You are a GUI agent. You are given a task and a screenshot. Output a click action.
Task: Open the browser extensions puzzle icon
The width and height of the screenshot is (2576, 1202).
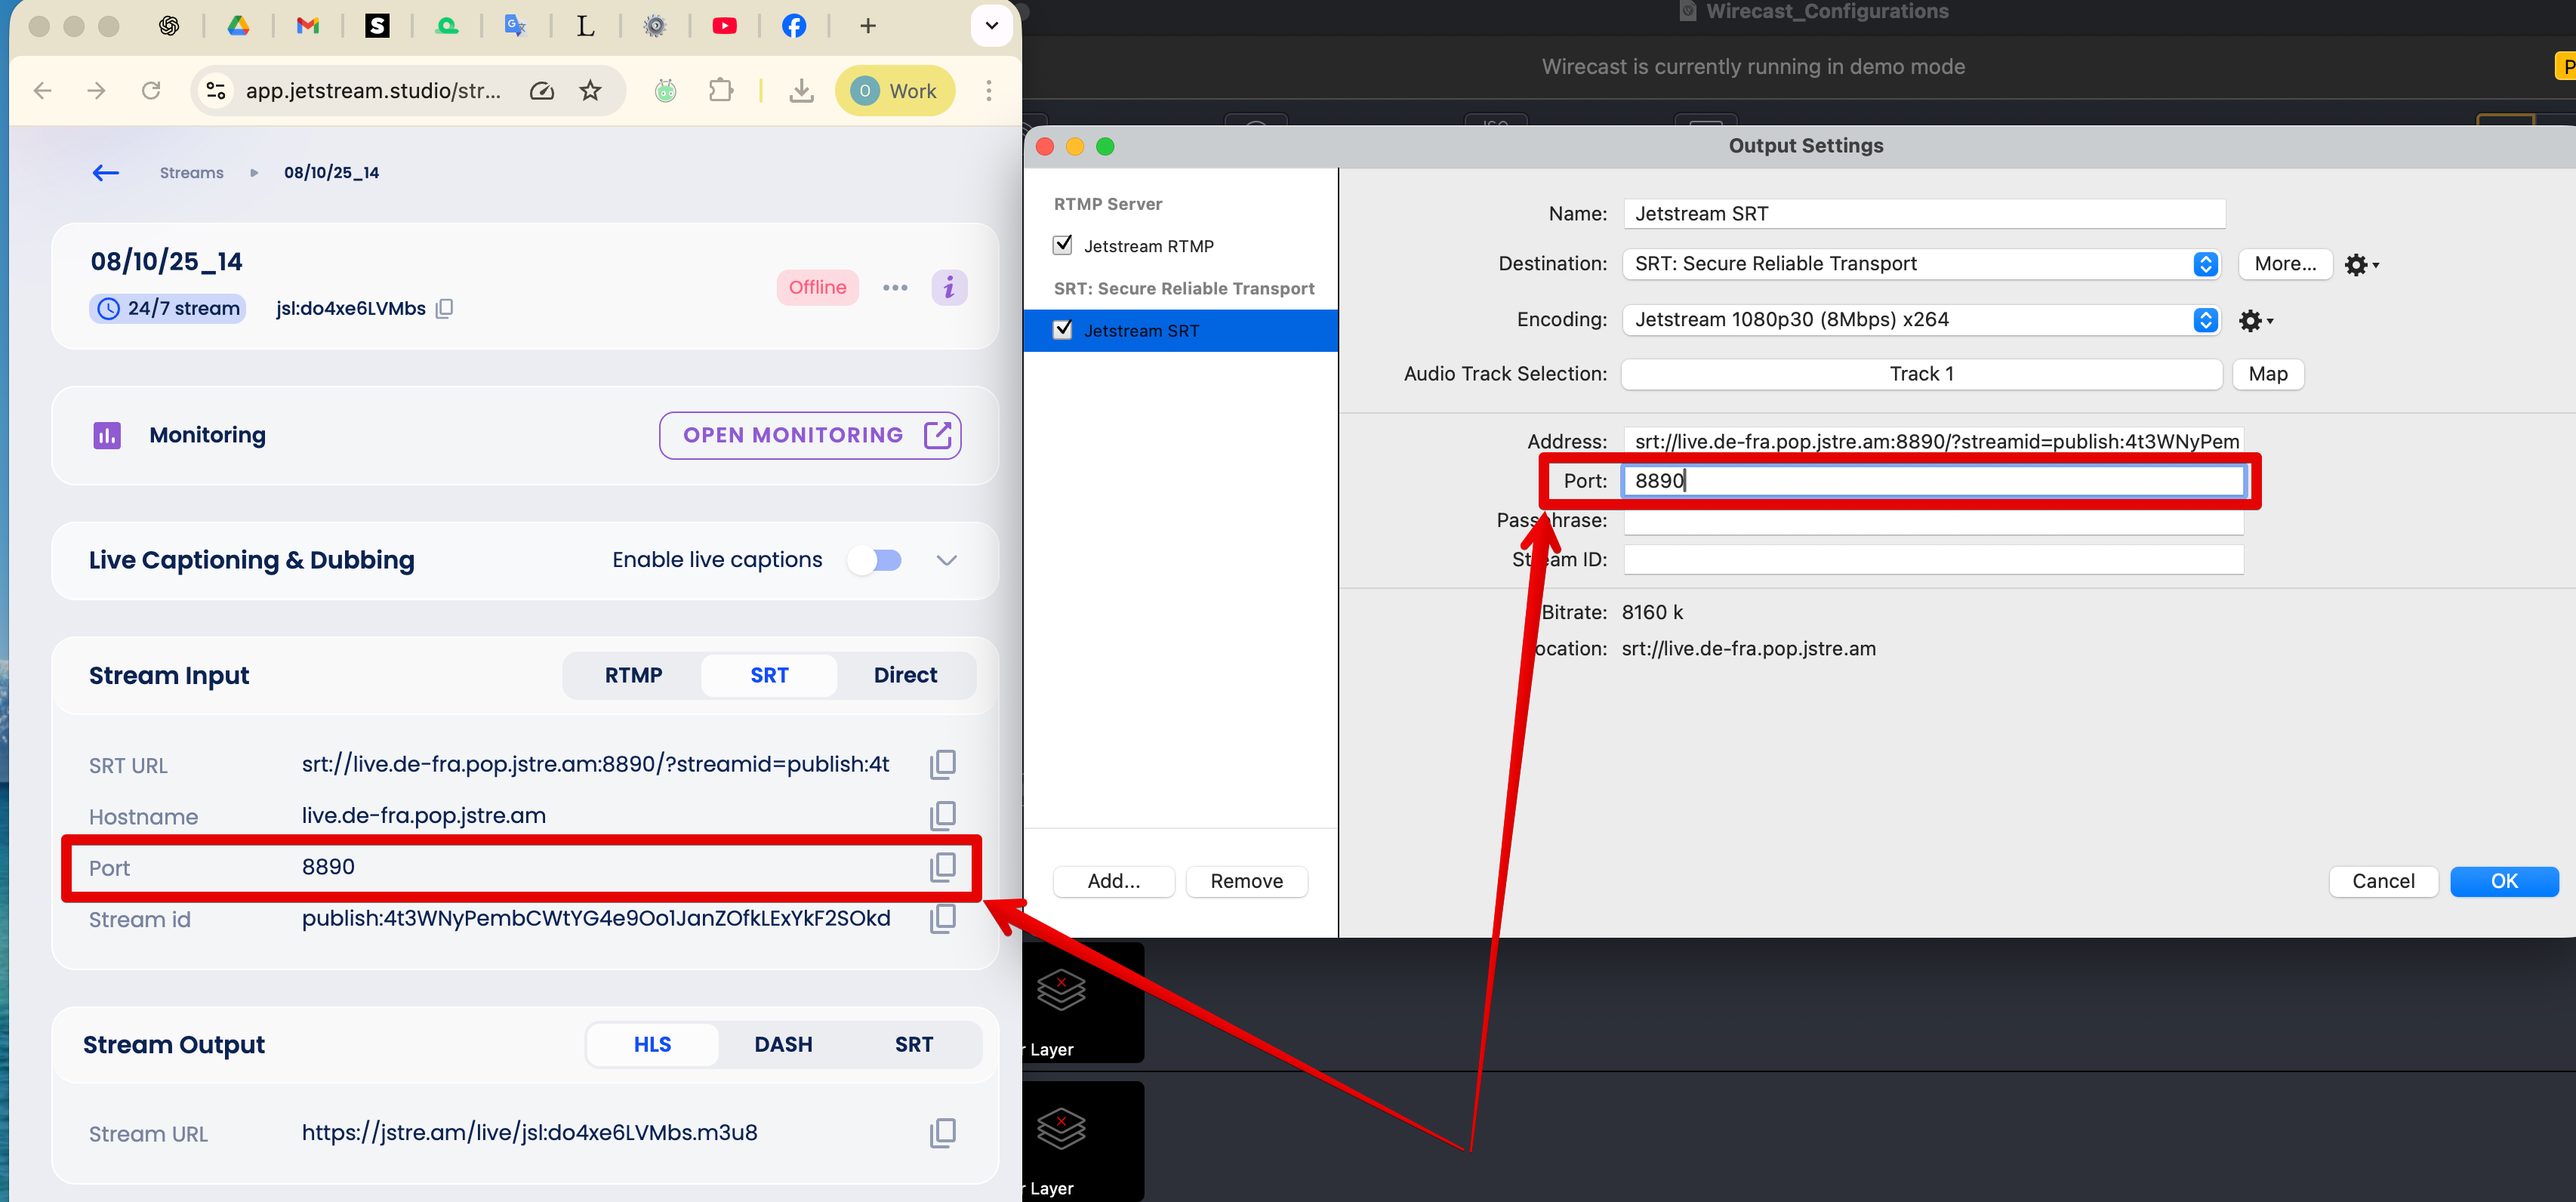click(x=720, y=91)
